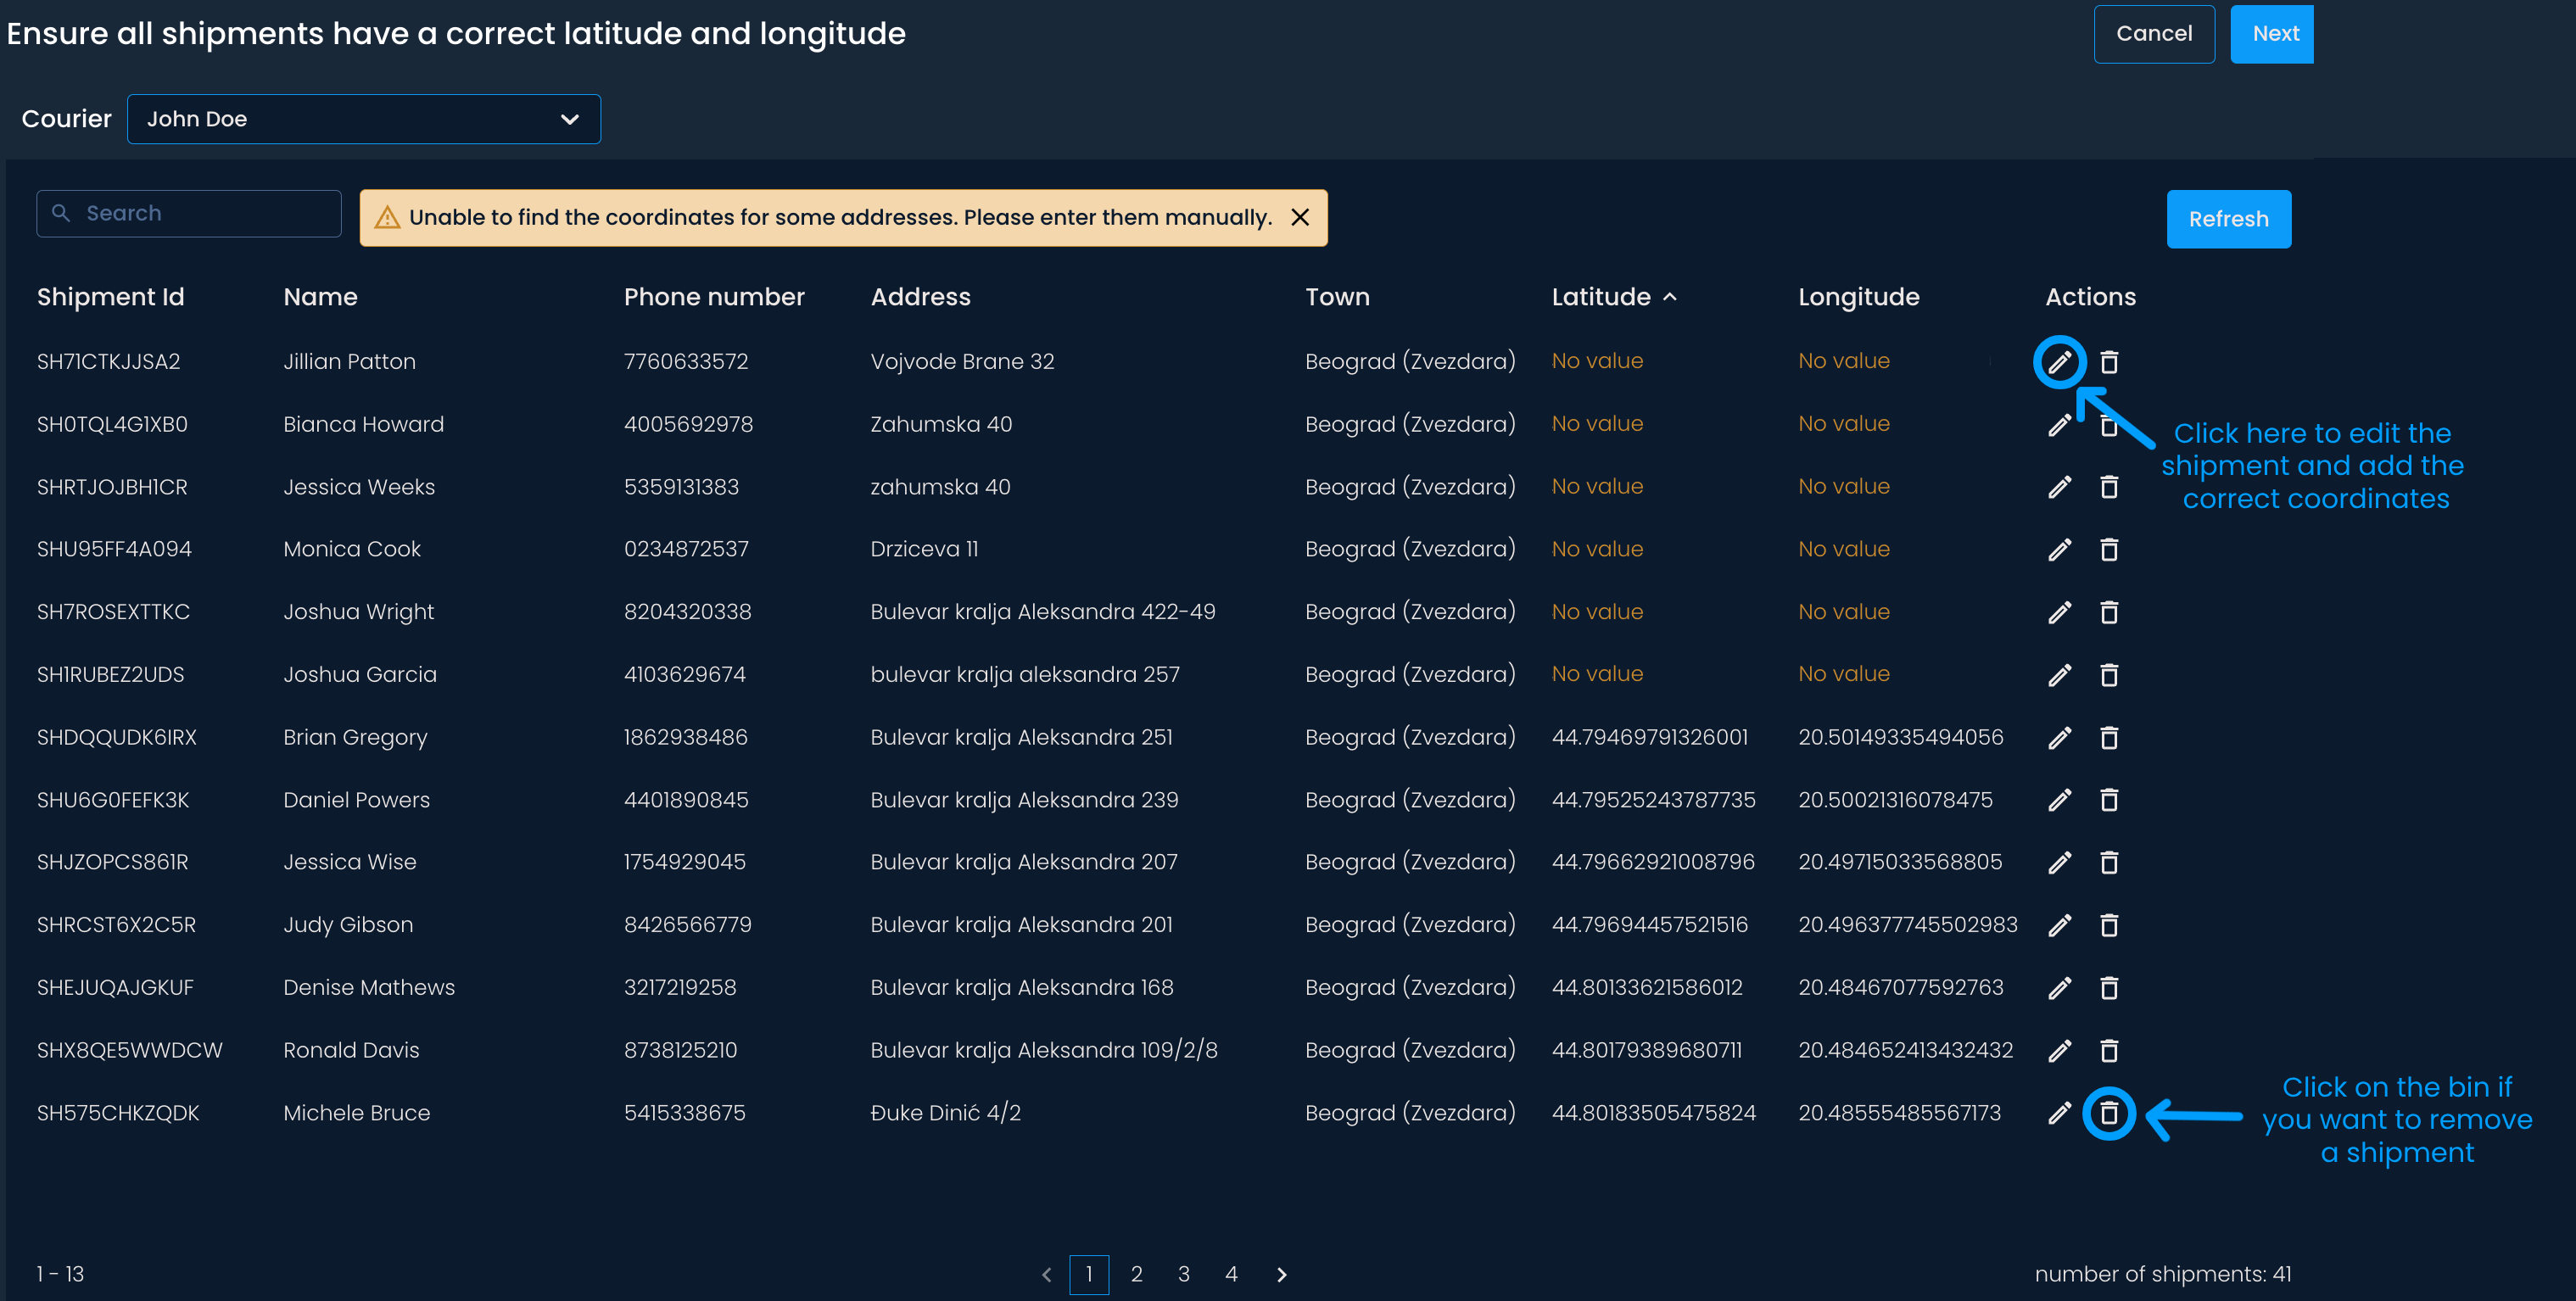Viewport: 2576px width, 1301px height.
Task: Go to page 2 of shipments
Action: coord(1136,1274)
